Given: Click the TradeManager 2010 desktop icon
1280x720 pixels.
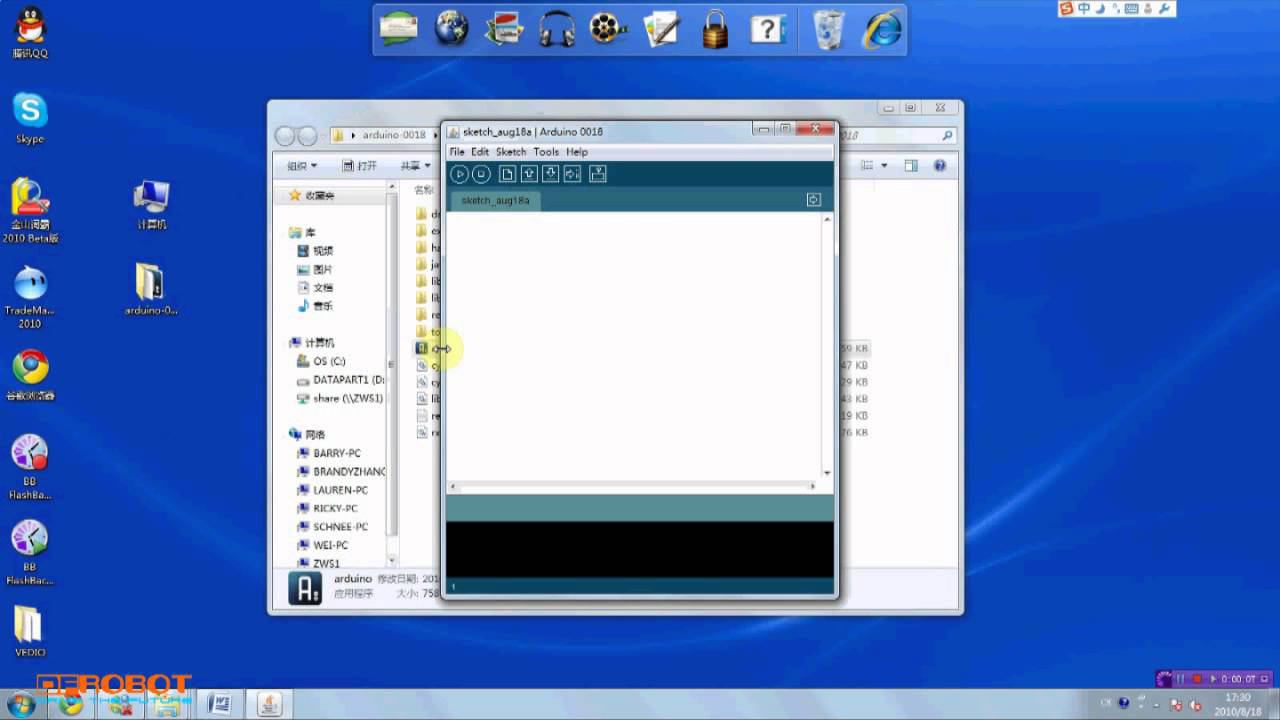Looking at the screenshot, I should coord(30,297).
